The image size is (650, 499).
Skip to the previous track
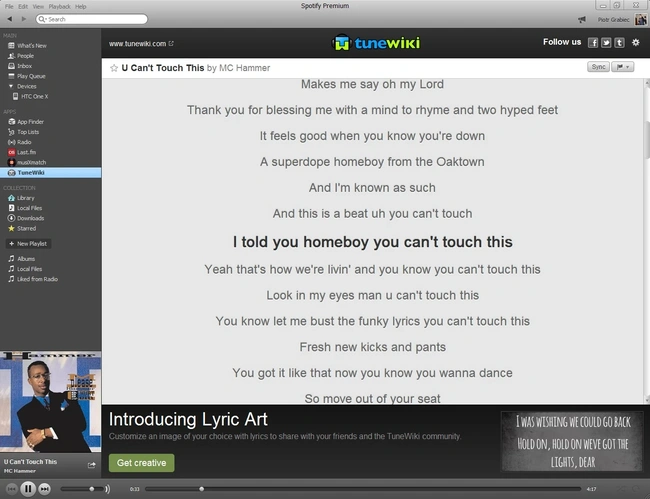[x=11, y=489]
